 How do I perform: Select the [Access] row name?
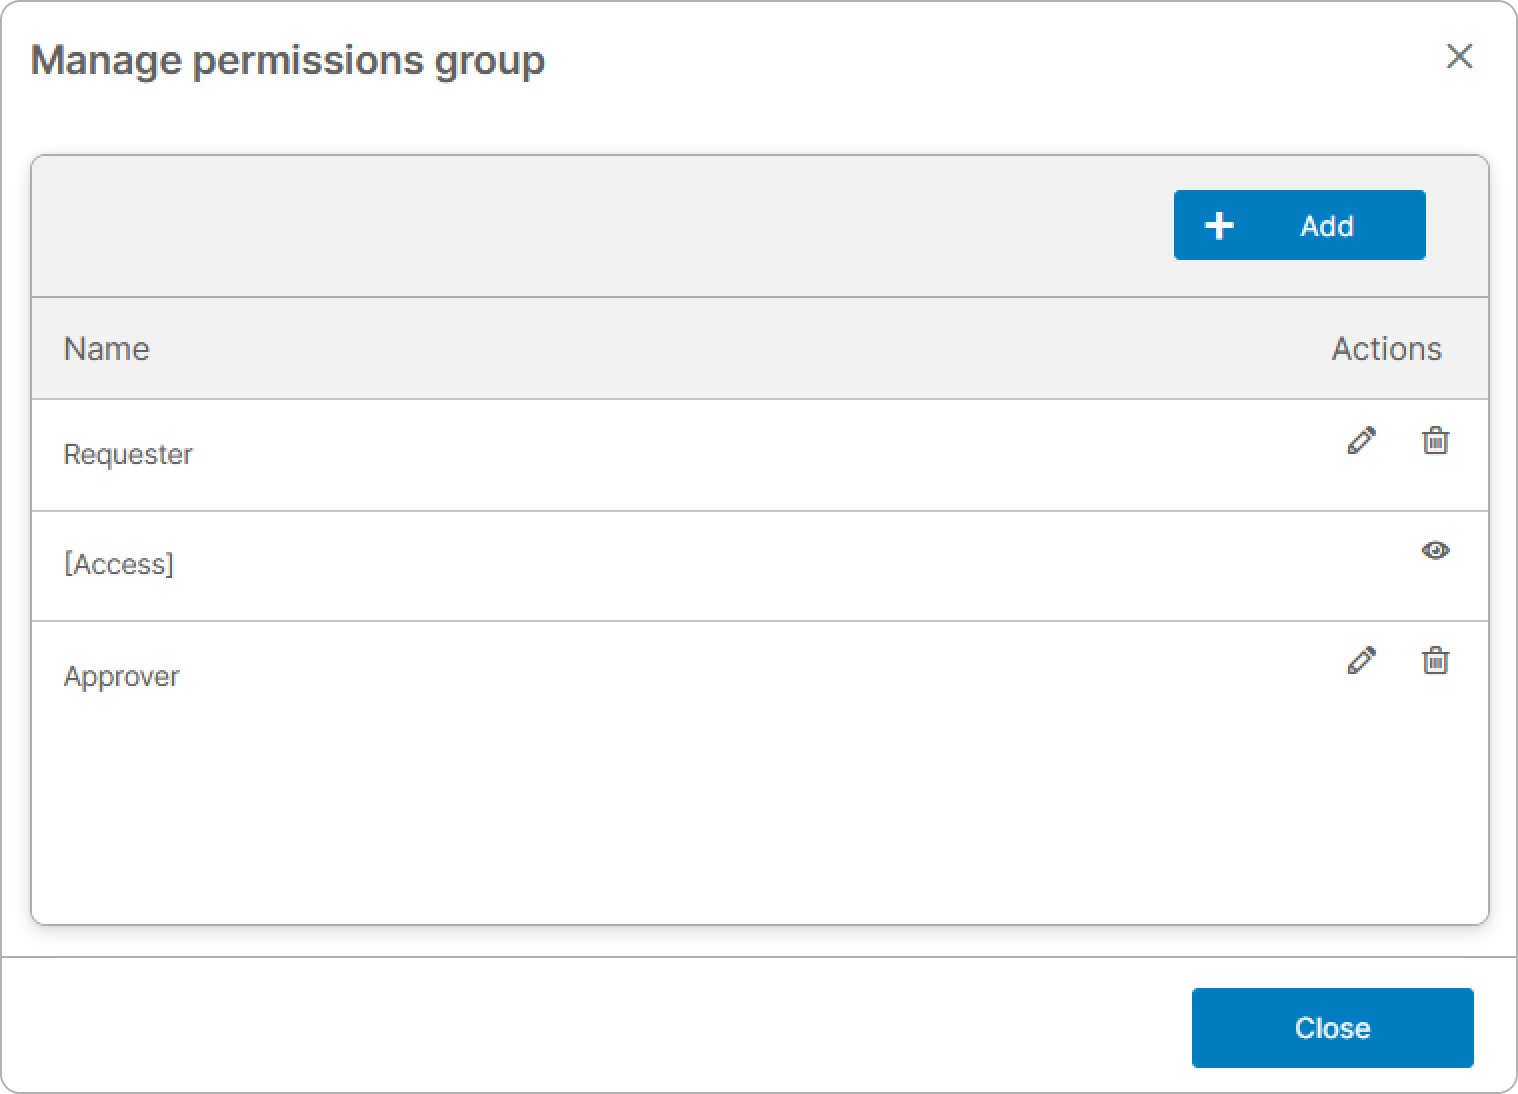(118, 564)
